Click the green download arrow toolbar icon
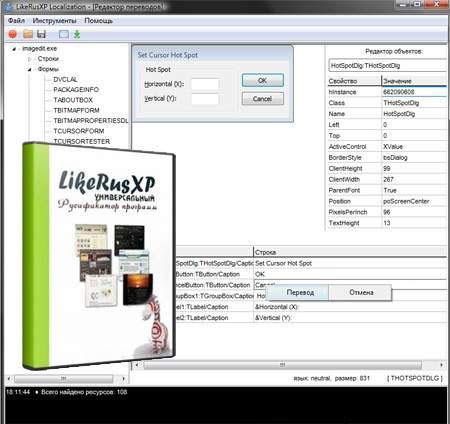The image size is (450, 424). (x=77, y=34)
